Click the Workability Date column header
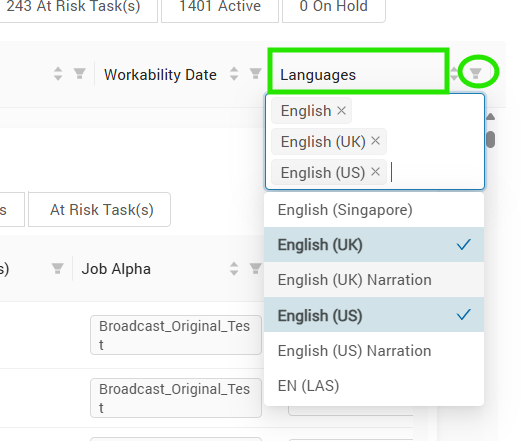This screenshot has height=441, width=524. coord(160,75)
